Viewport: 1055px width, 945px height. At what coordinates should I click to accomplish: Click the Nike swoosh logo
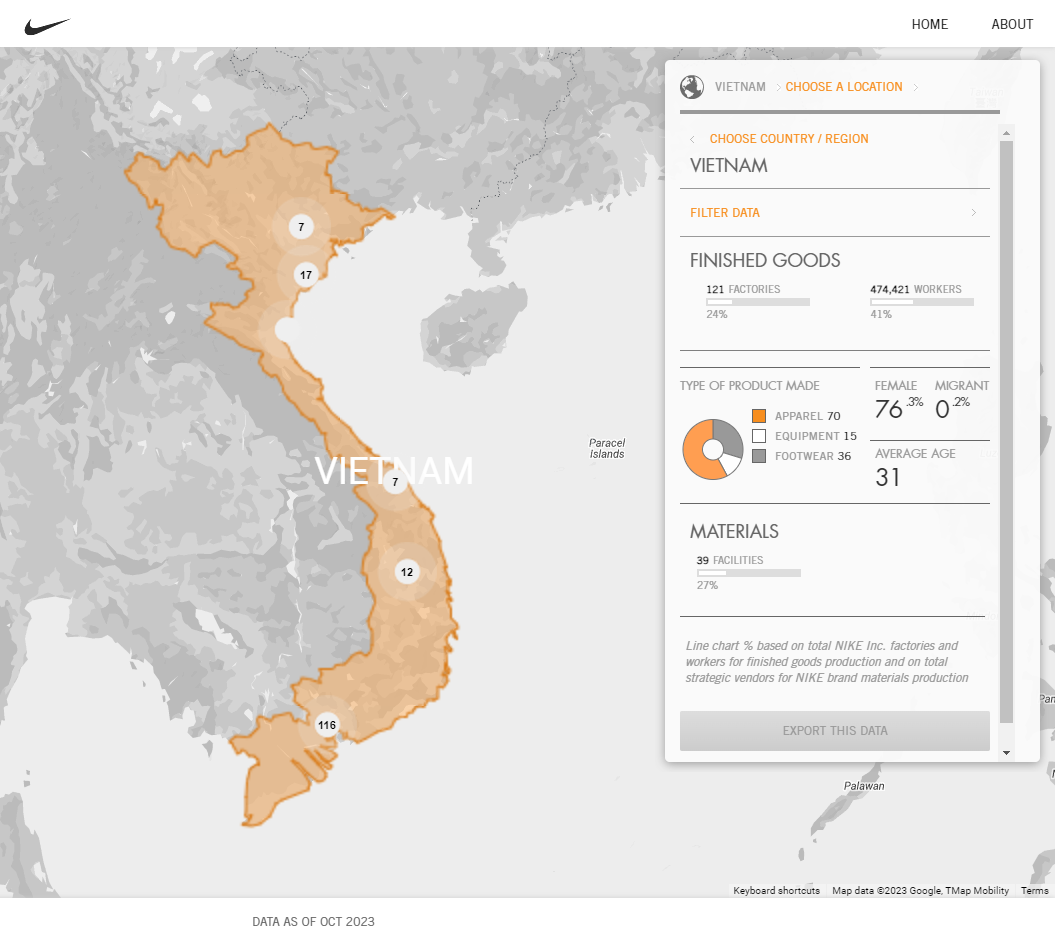coord(47,26)
